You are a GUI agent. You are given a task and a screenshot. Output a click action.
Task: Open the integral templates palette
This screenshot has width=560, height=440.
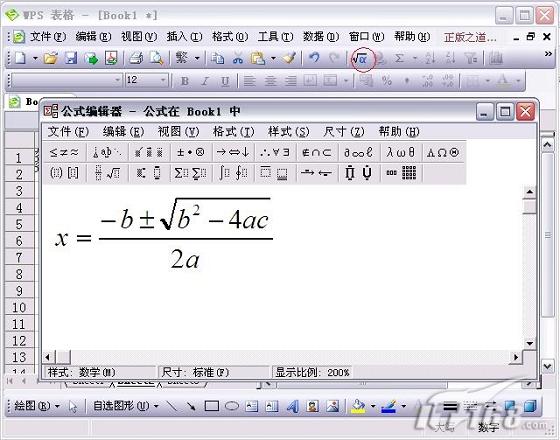(x=233, y=173)
